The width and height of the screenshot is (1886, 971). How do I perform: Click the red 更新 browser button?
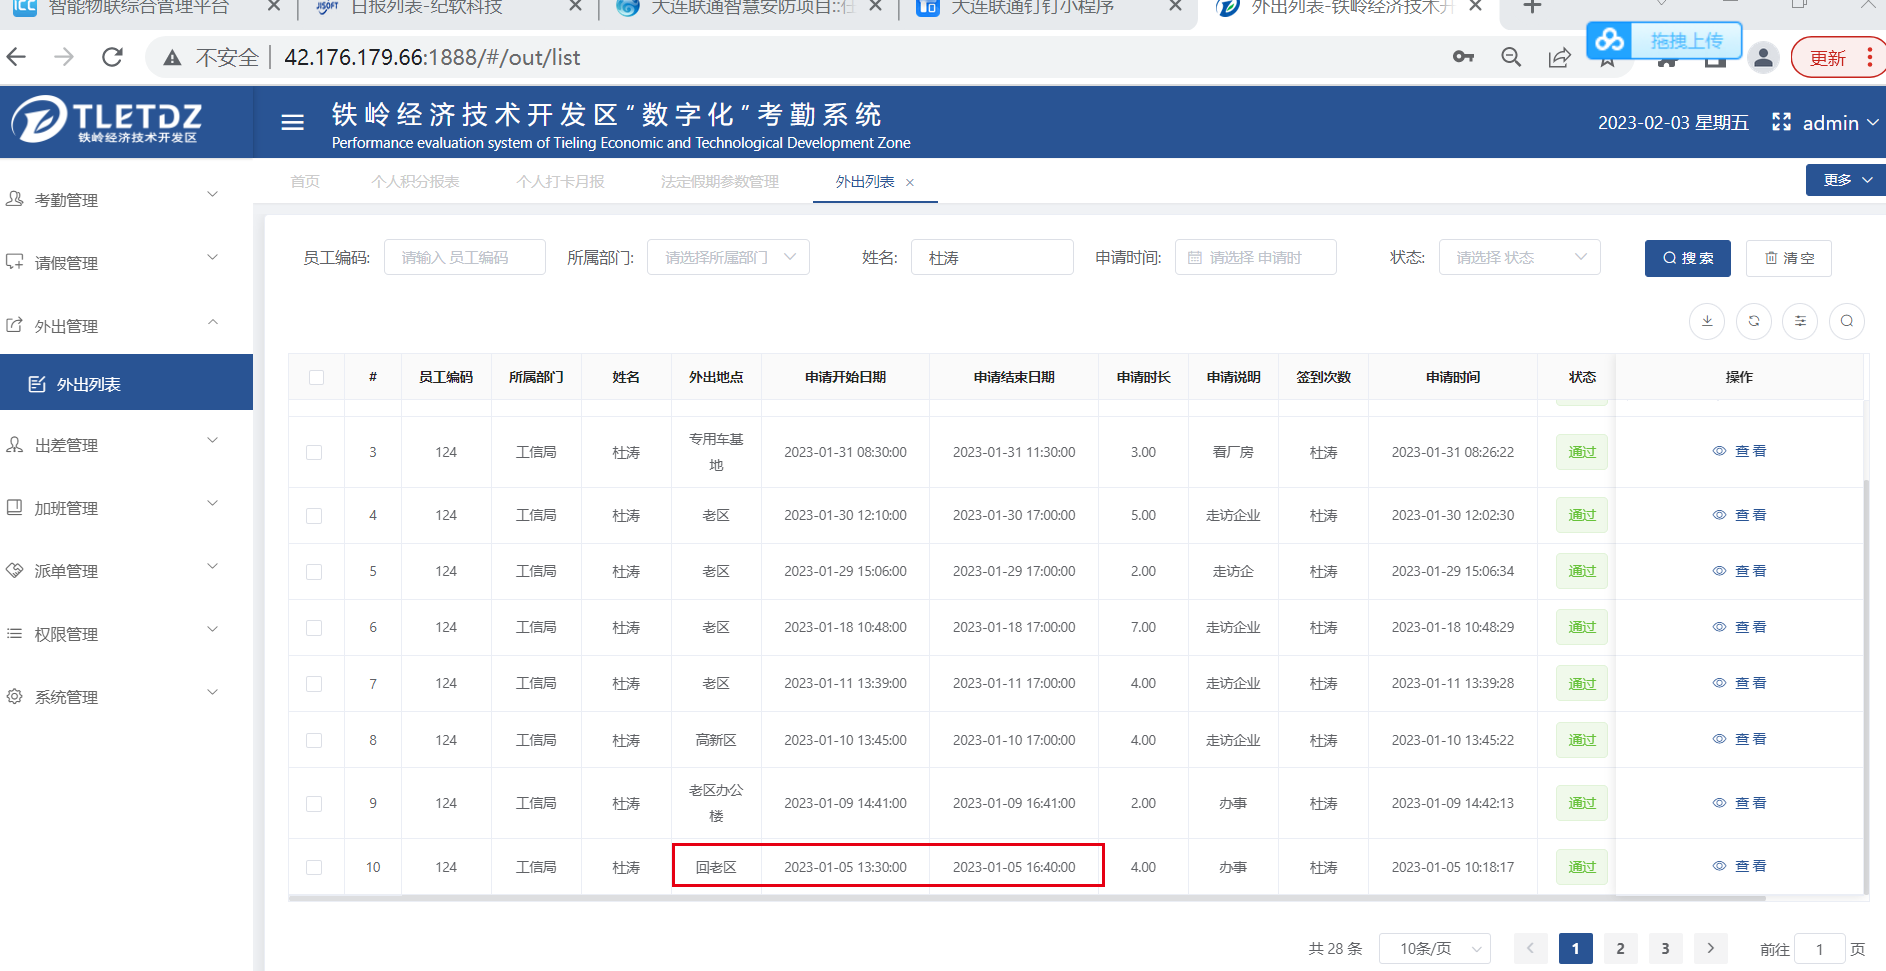[1838, 58]
